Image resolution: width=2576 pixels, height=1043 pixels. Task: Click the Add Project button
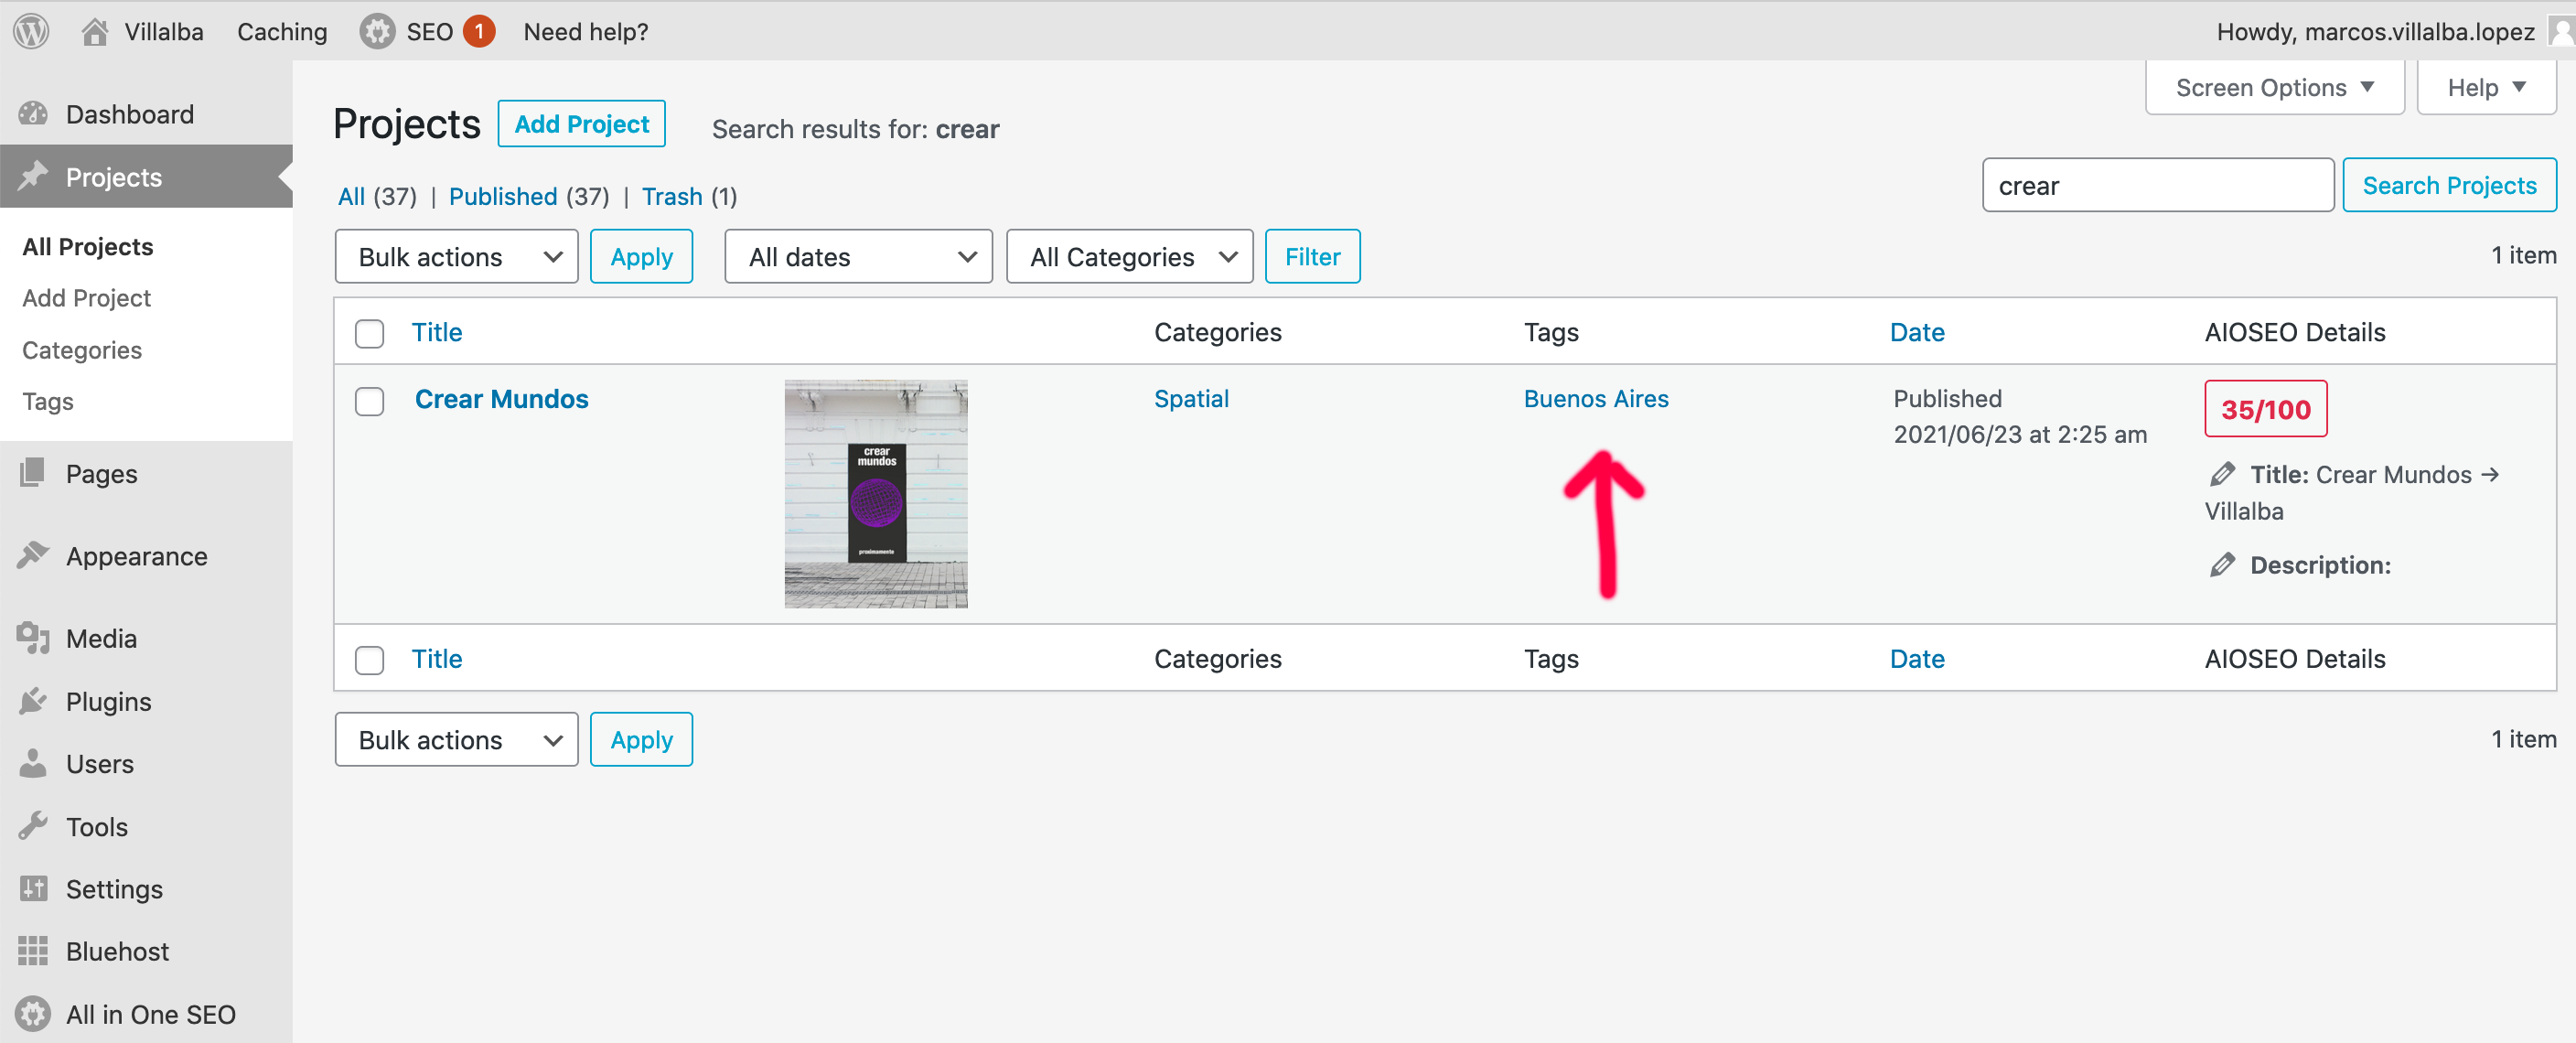click(581, 124)
